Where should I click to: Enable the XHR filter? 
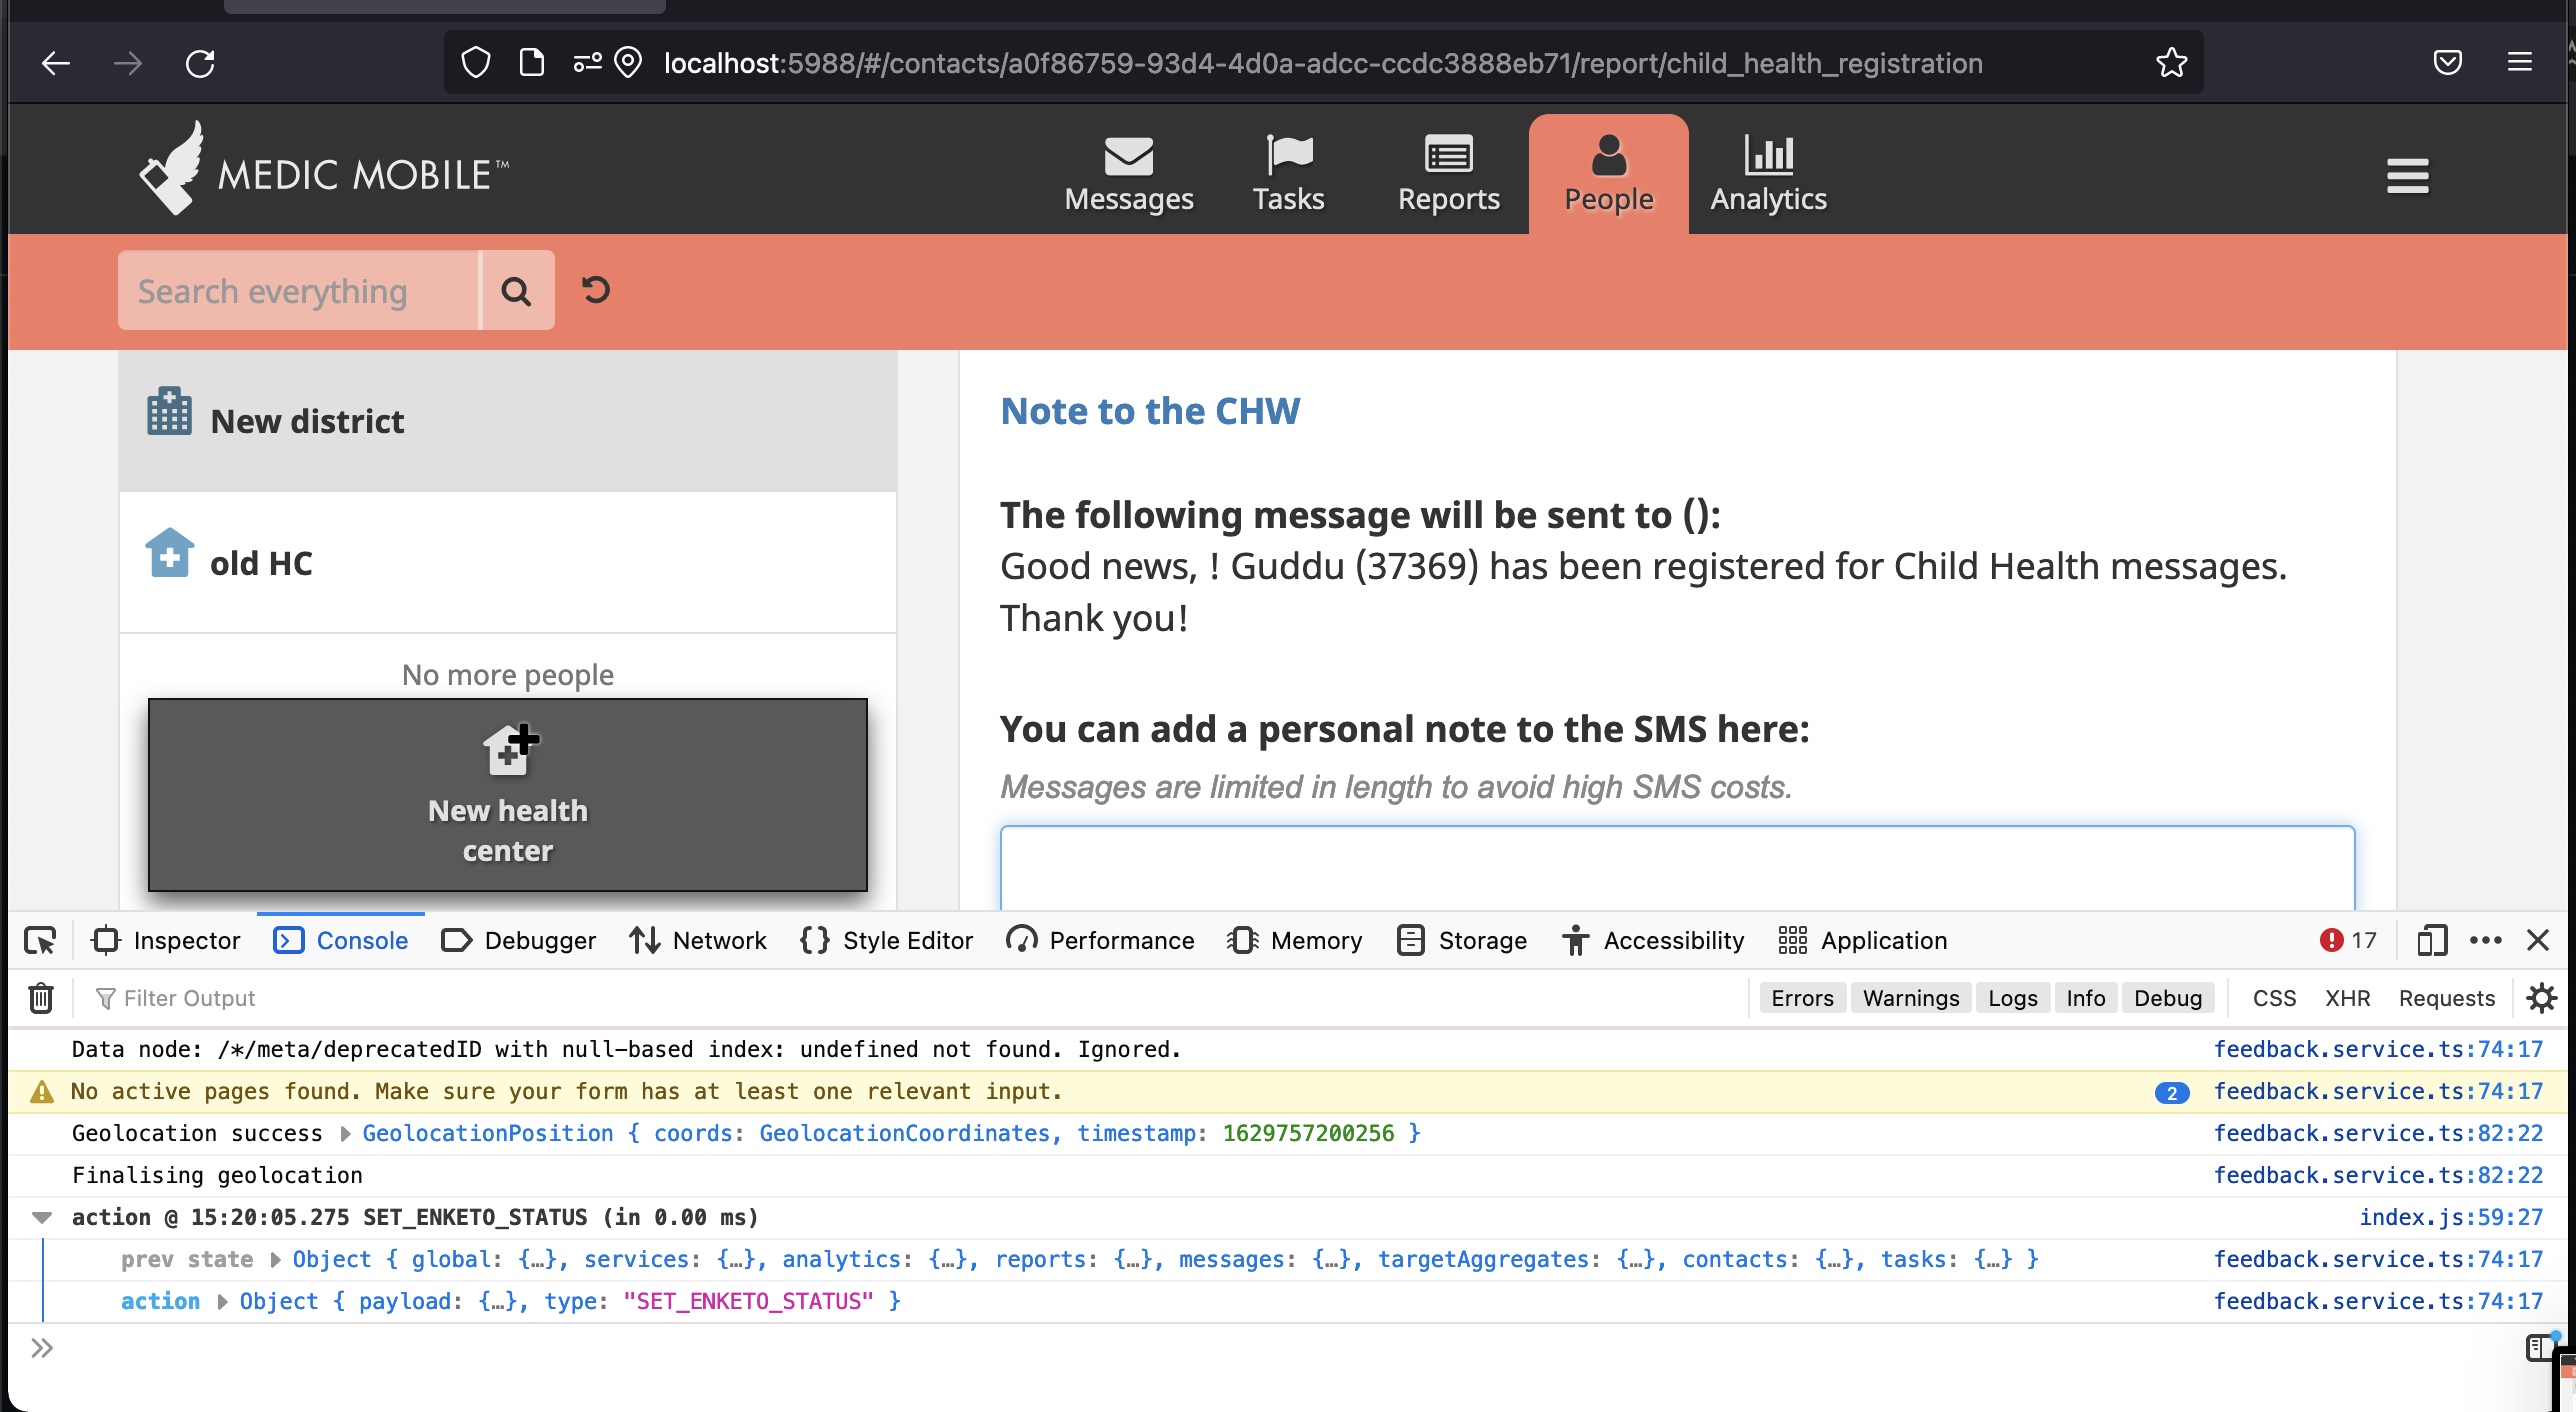tap(2348, 997)
